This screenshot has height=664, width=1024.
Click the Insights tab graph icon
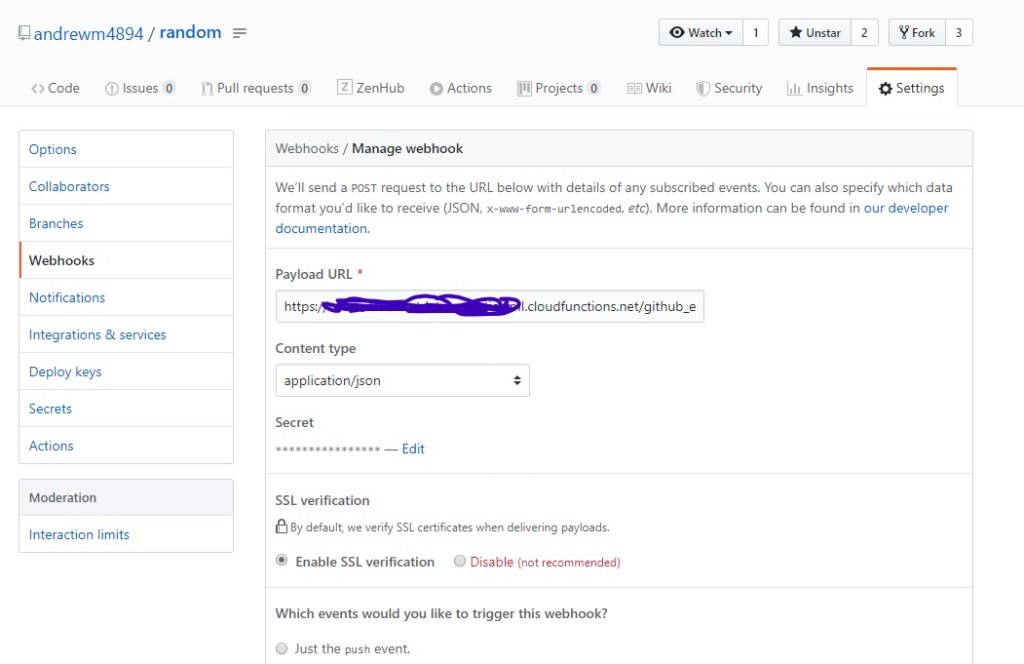pos(794,89)
